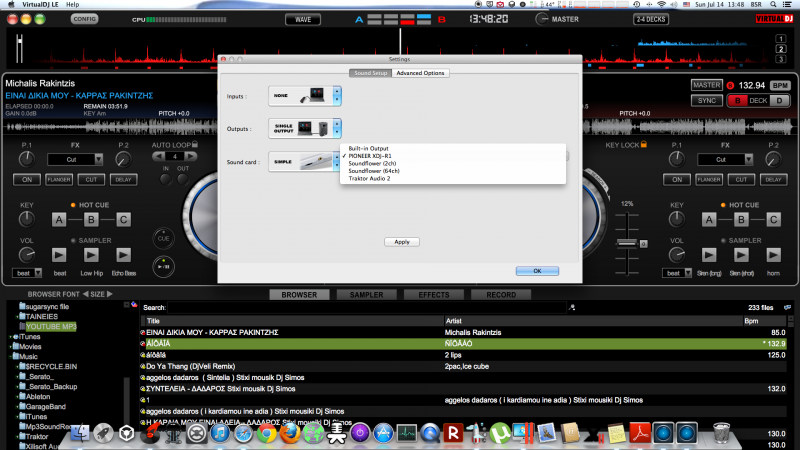Open the Outputs selector in Settings
Viewport: 800px width, 450px height.
tap(305, 129)
